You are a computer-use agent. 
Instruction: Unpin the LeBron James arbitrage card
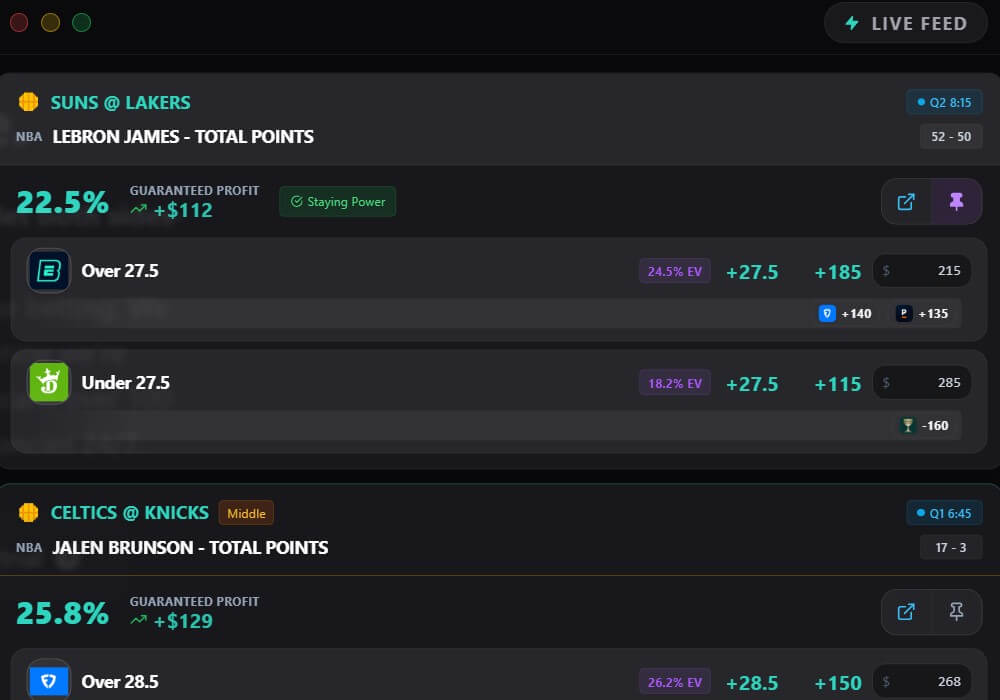pyautogui.click(x=957, y=201)
